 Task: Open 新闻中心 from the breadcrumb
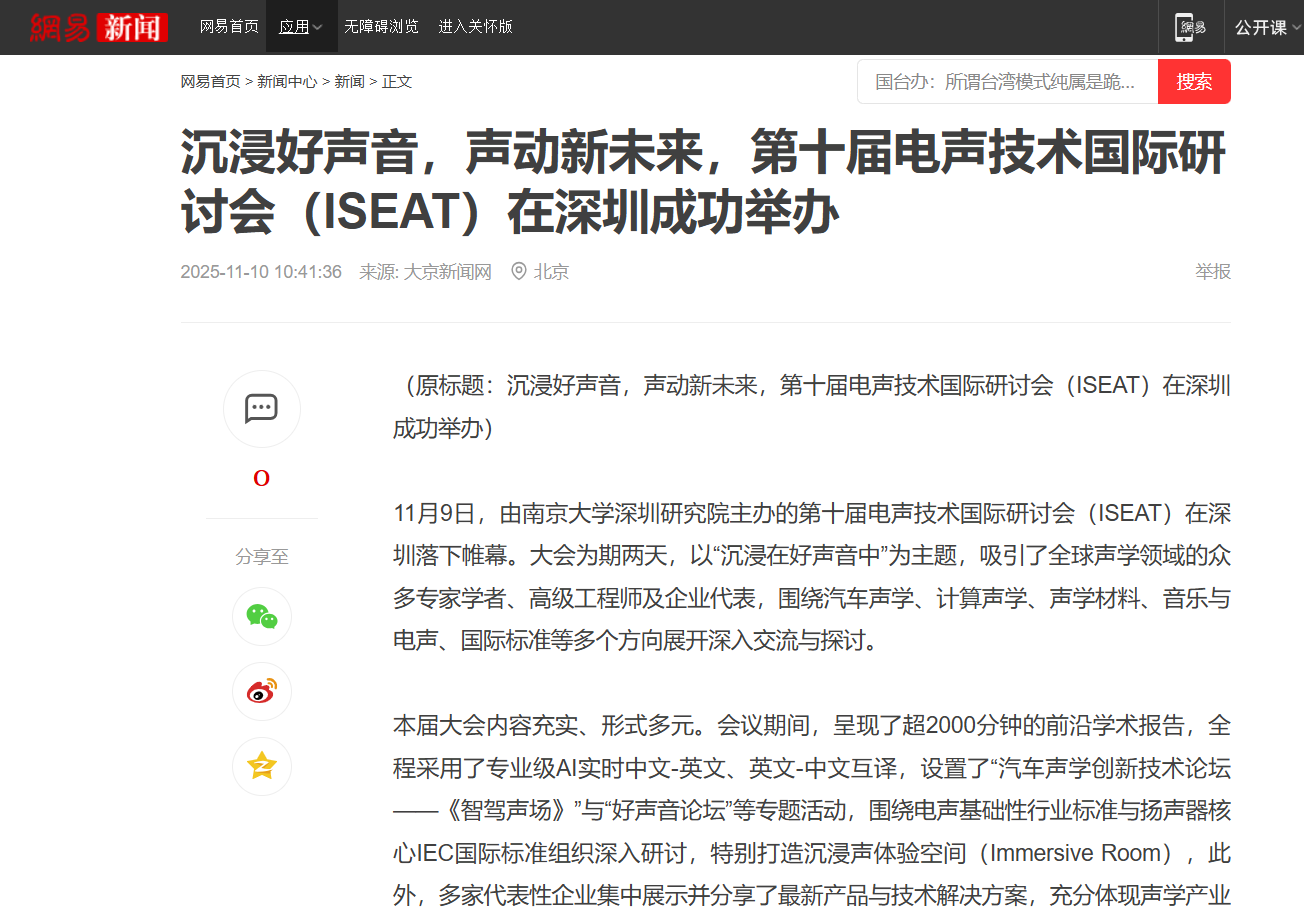click(x=287, y=81)
